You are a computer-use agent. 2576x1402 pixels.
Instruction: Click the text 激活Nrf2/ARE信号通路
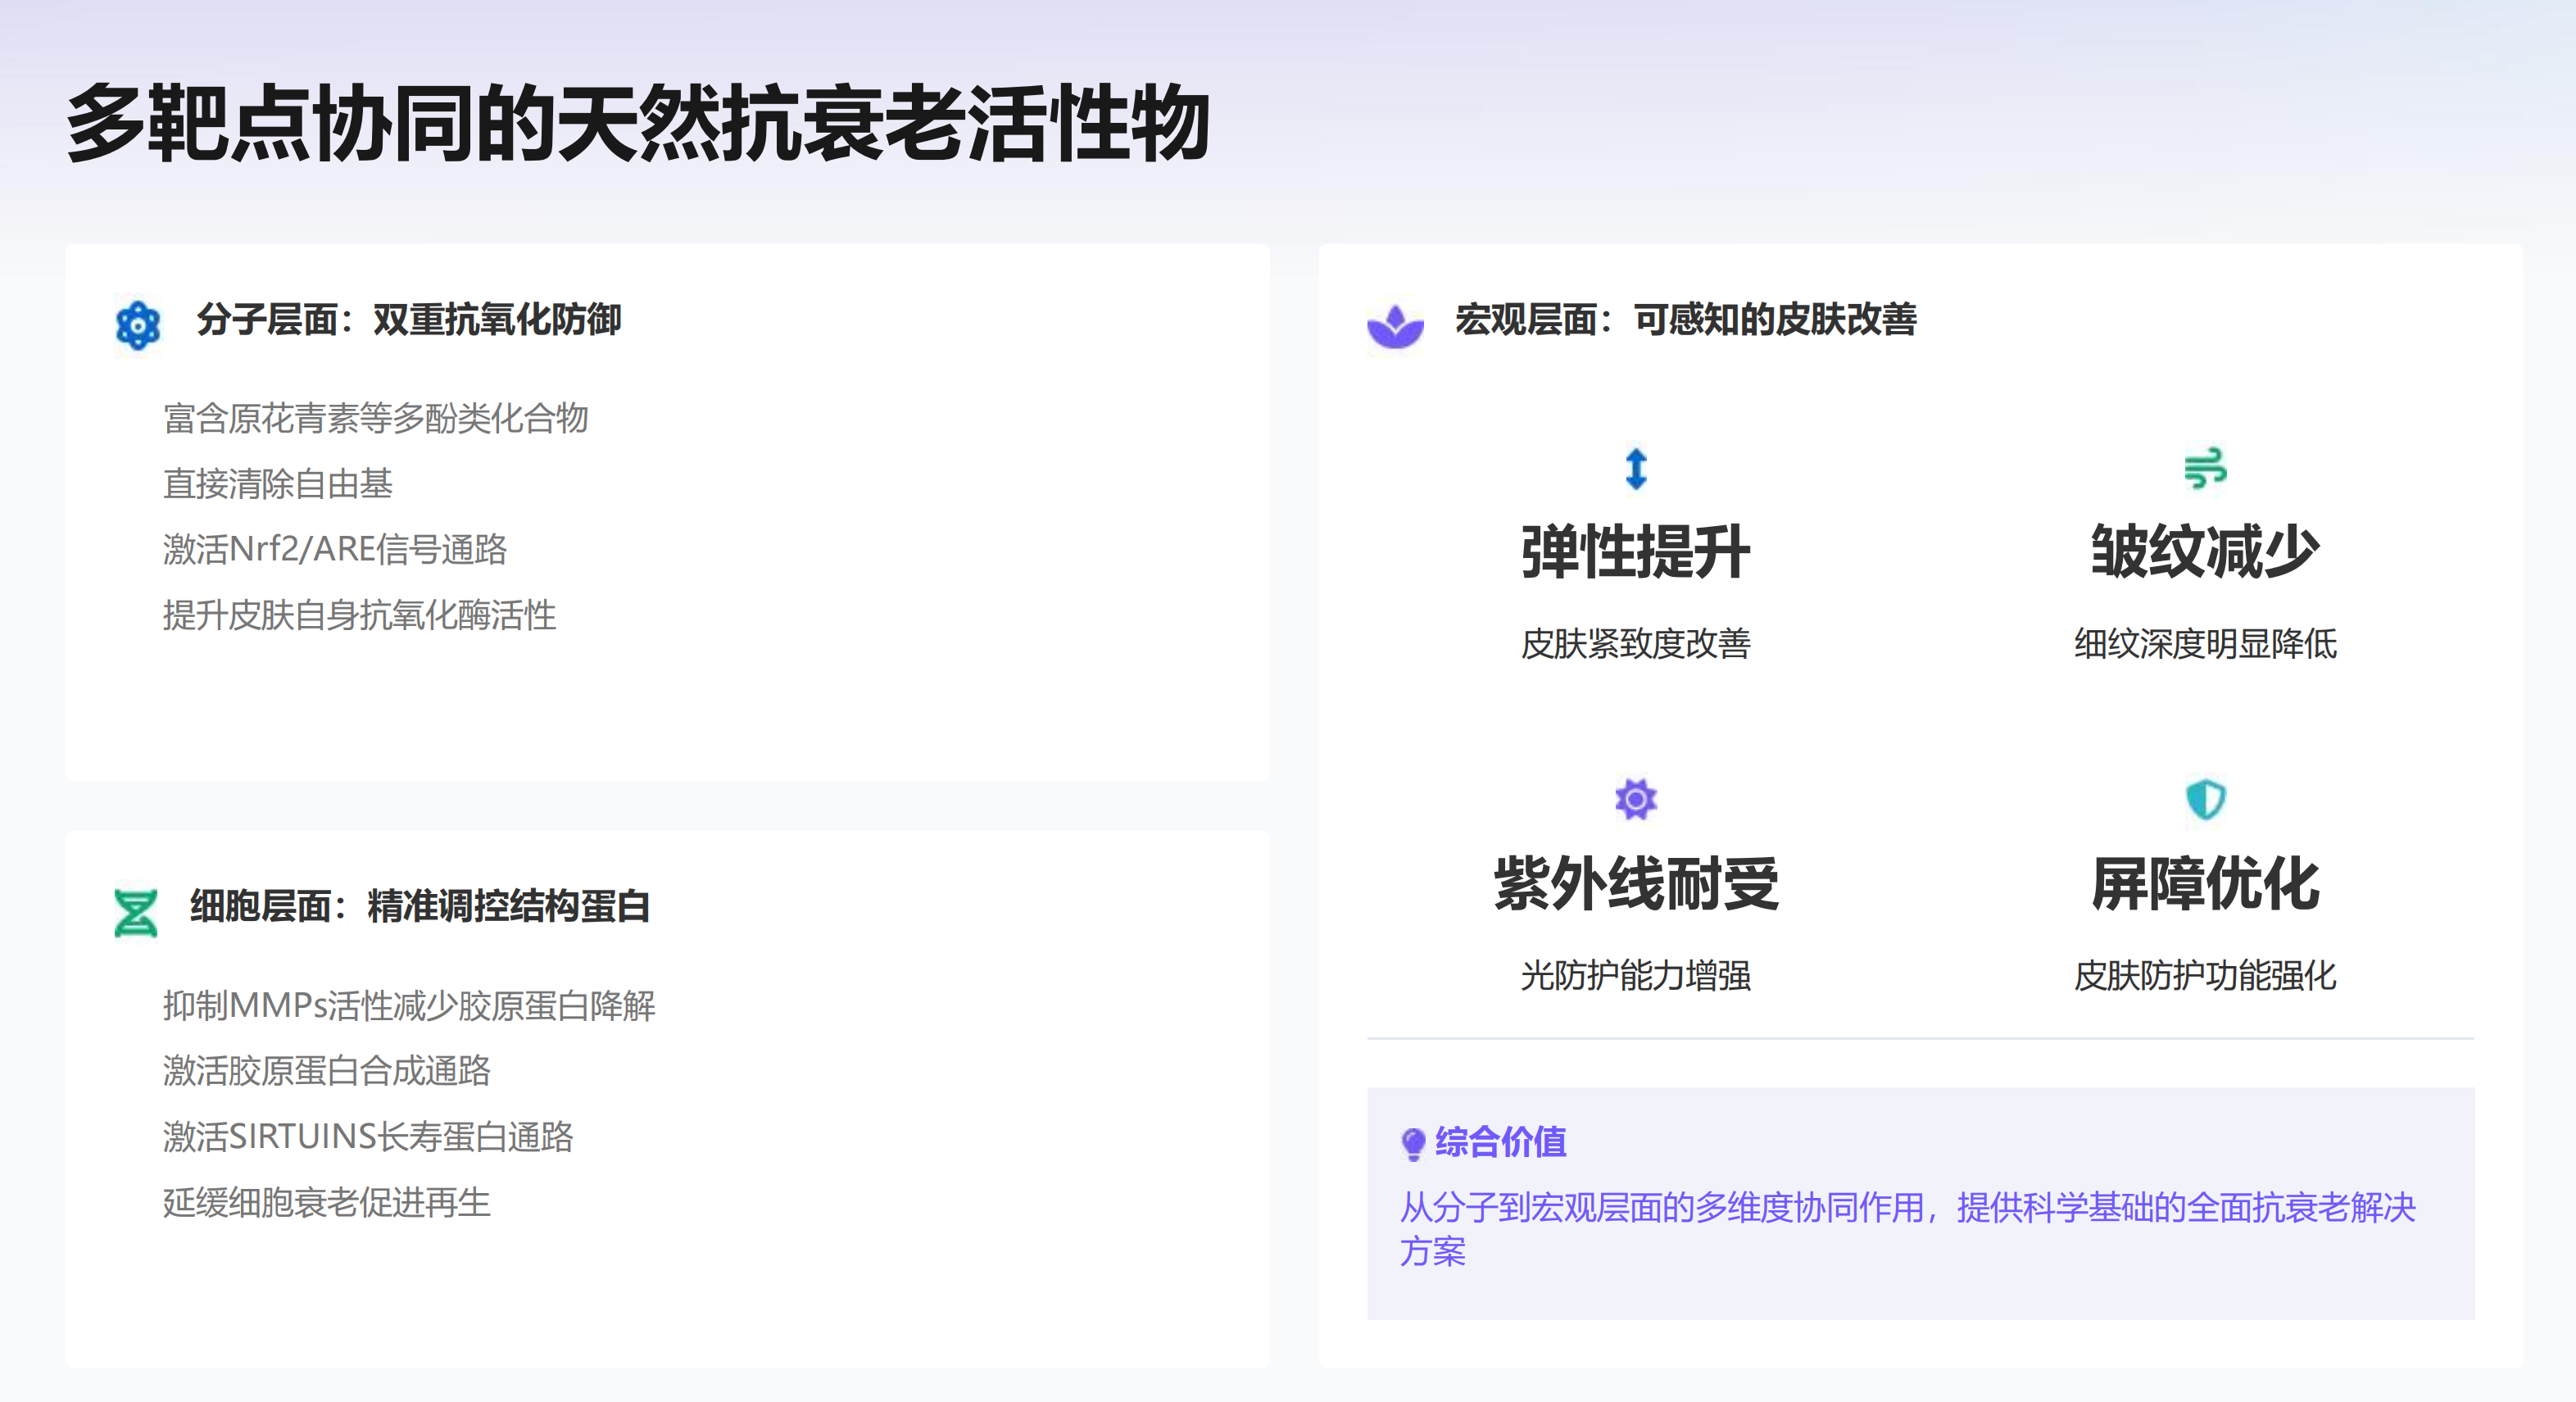tap(335, 550)
